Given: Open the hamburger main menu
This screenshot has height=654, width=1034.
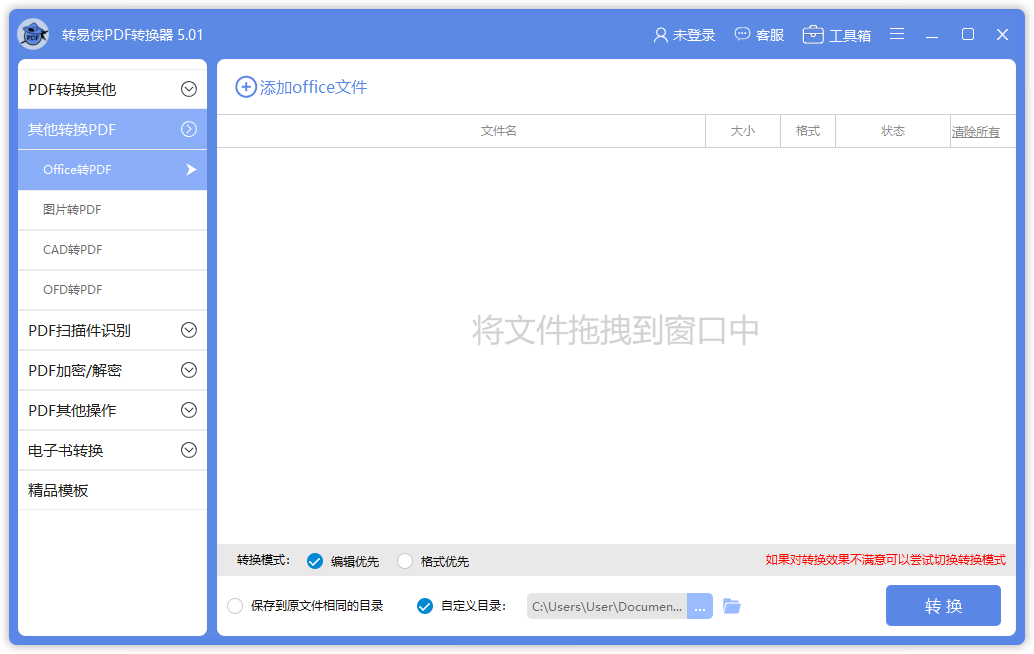Looking at the screenshot, I should 897,34.
